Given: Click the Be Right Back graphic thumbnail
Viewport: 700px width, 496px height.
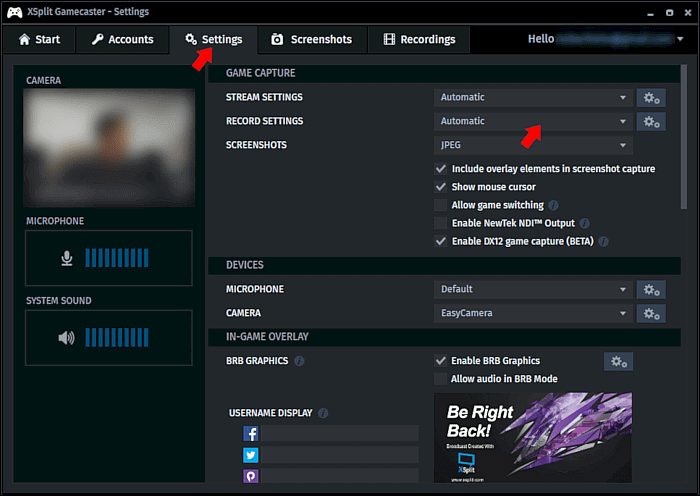Looking at the screenshot, I should tap(533, 438).
